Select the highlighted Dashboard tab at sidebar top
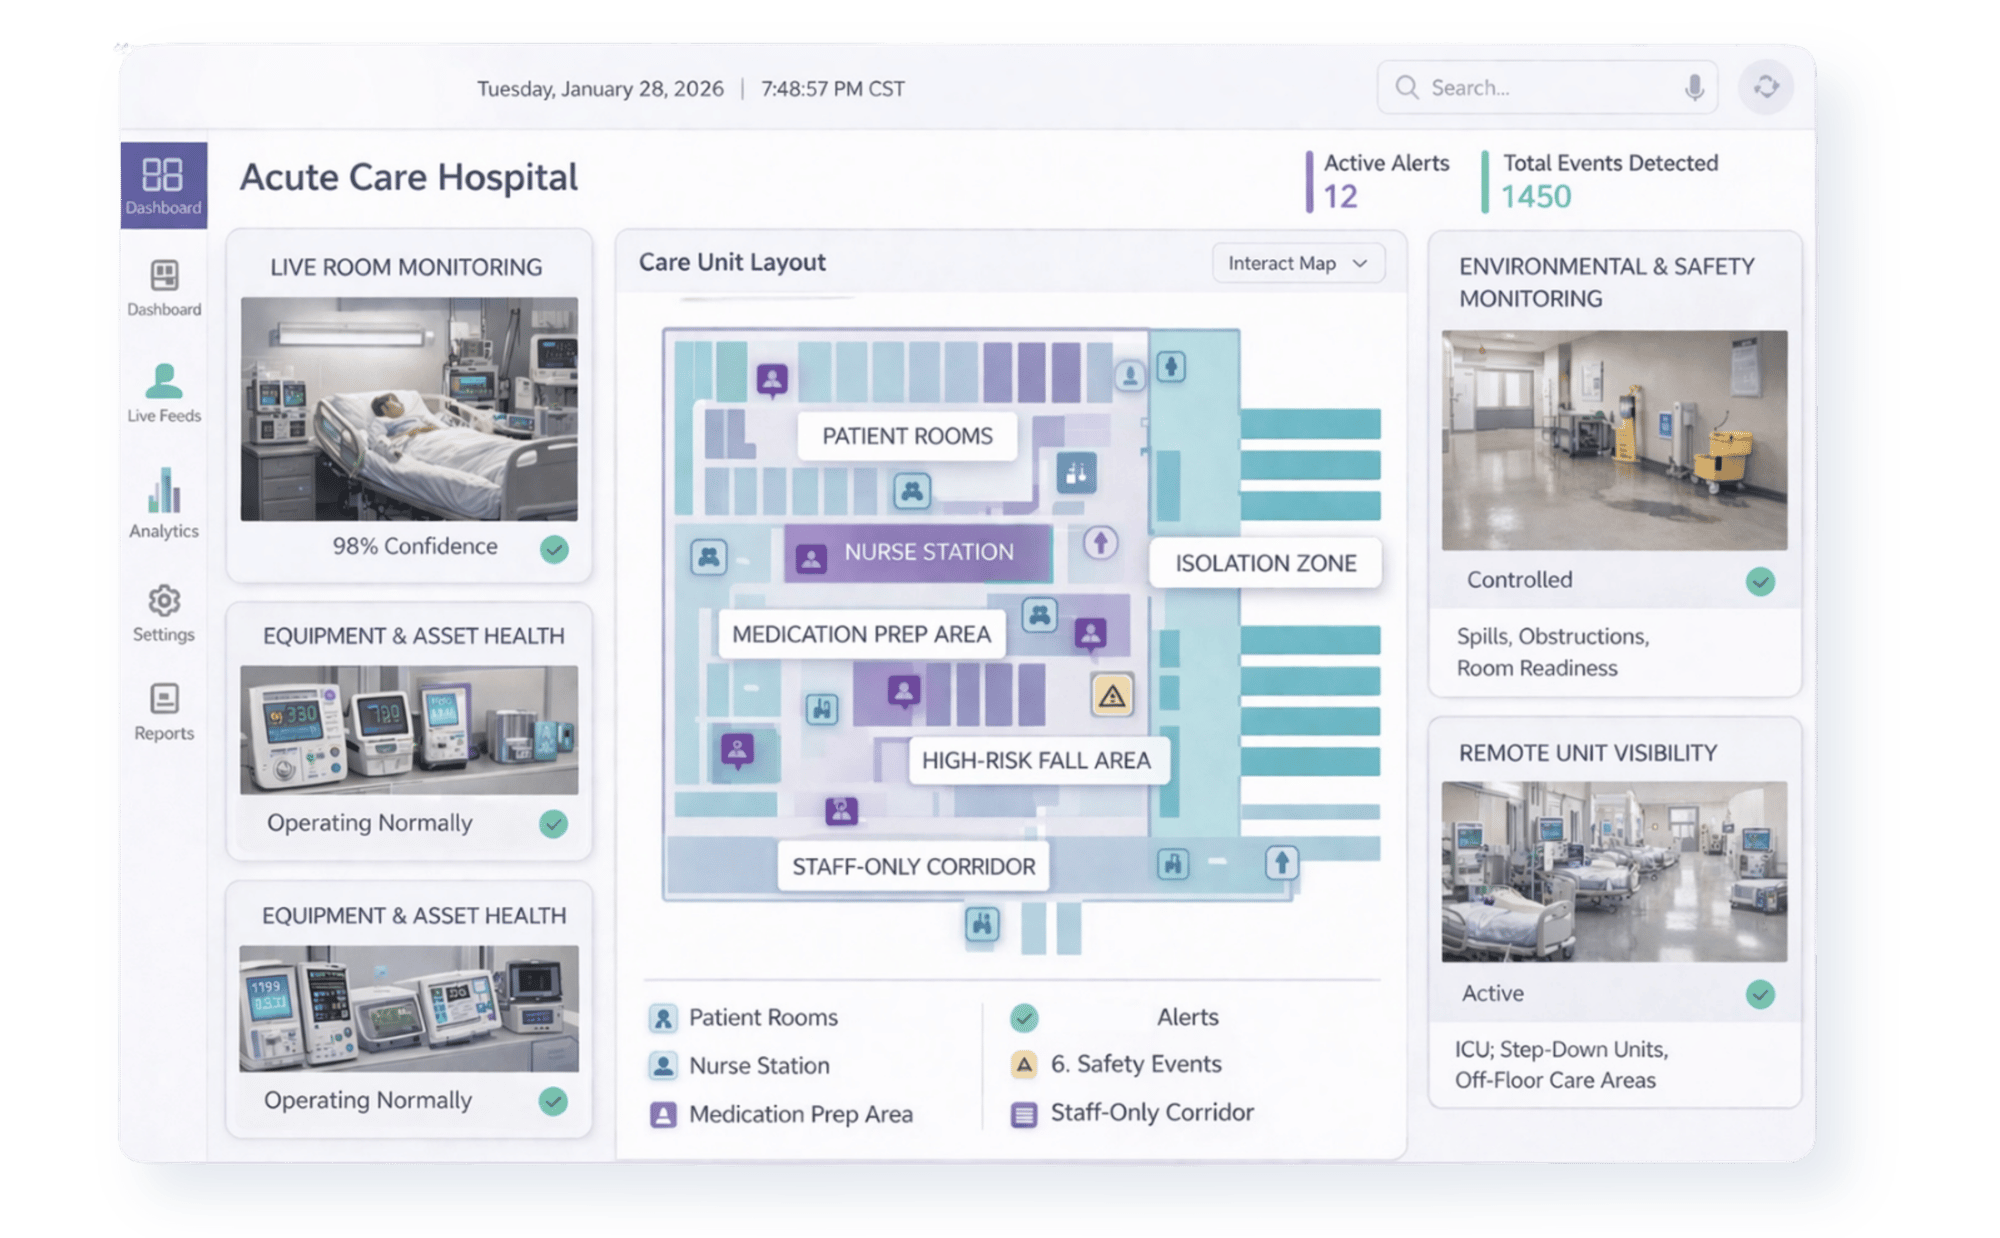This screenshot has width=2000, height=1238. point(163,185)
